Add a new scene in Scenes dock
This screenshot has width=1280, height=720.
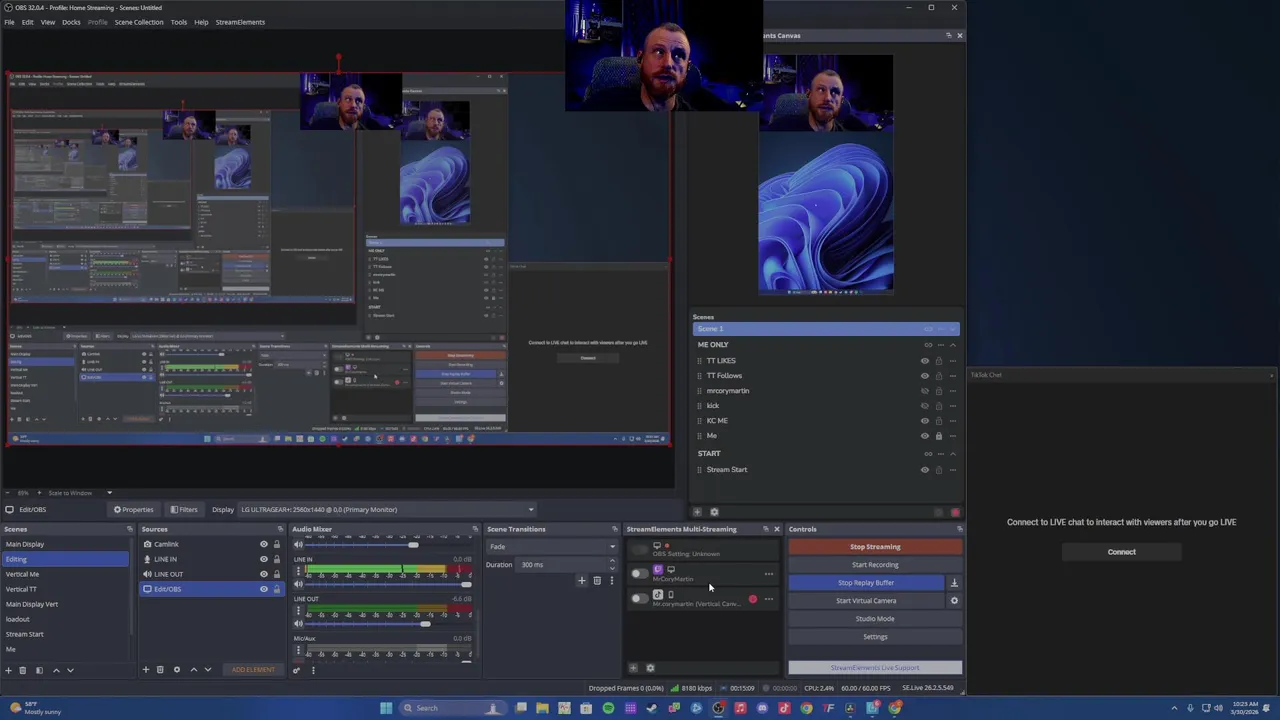pyautogui.click(x=9, y=670)
